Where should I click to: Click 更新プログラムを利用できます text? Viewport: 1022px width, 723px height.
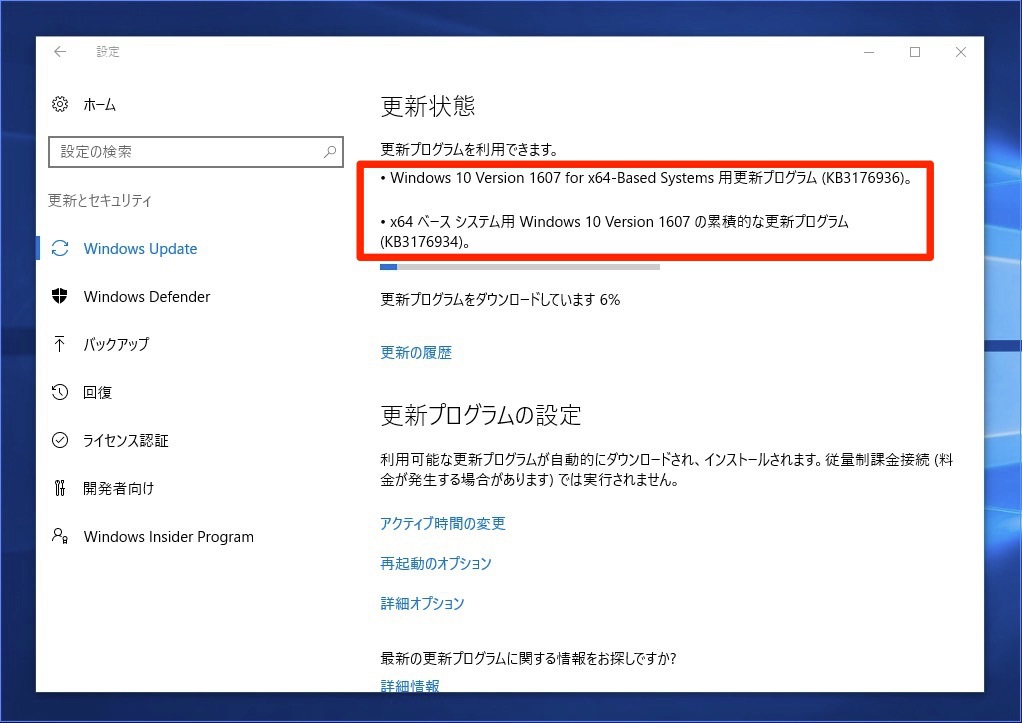469,150
